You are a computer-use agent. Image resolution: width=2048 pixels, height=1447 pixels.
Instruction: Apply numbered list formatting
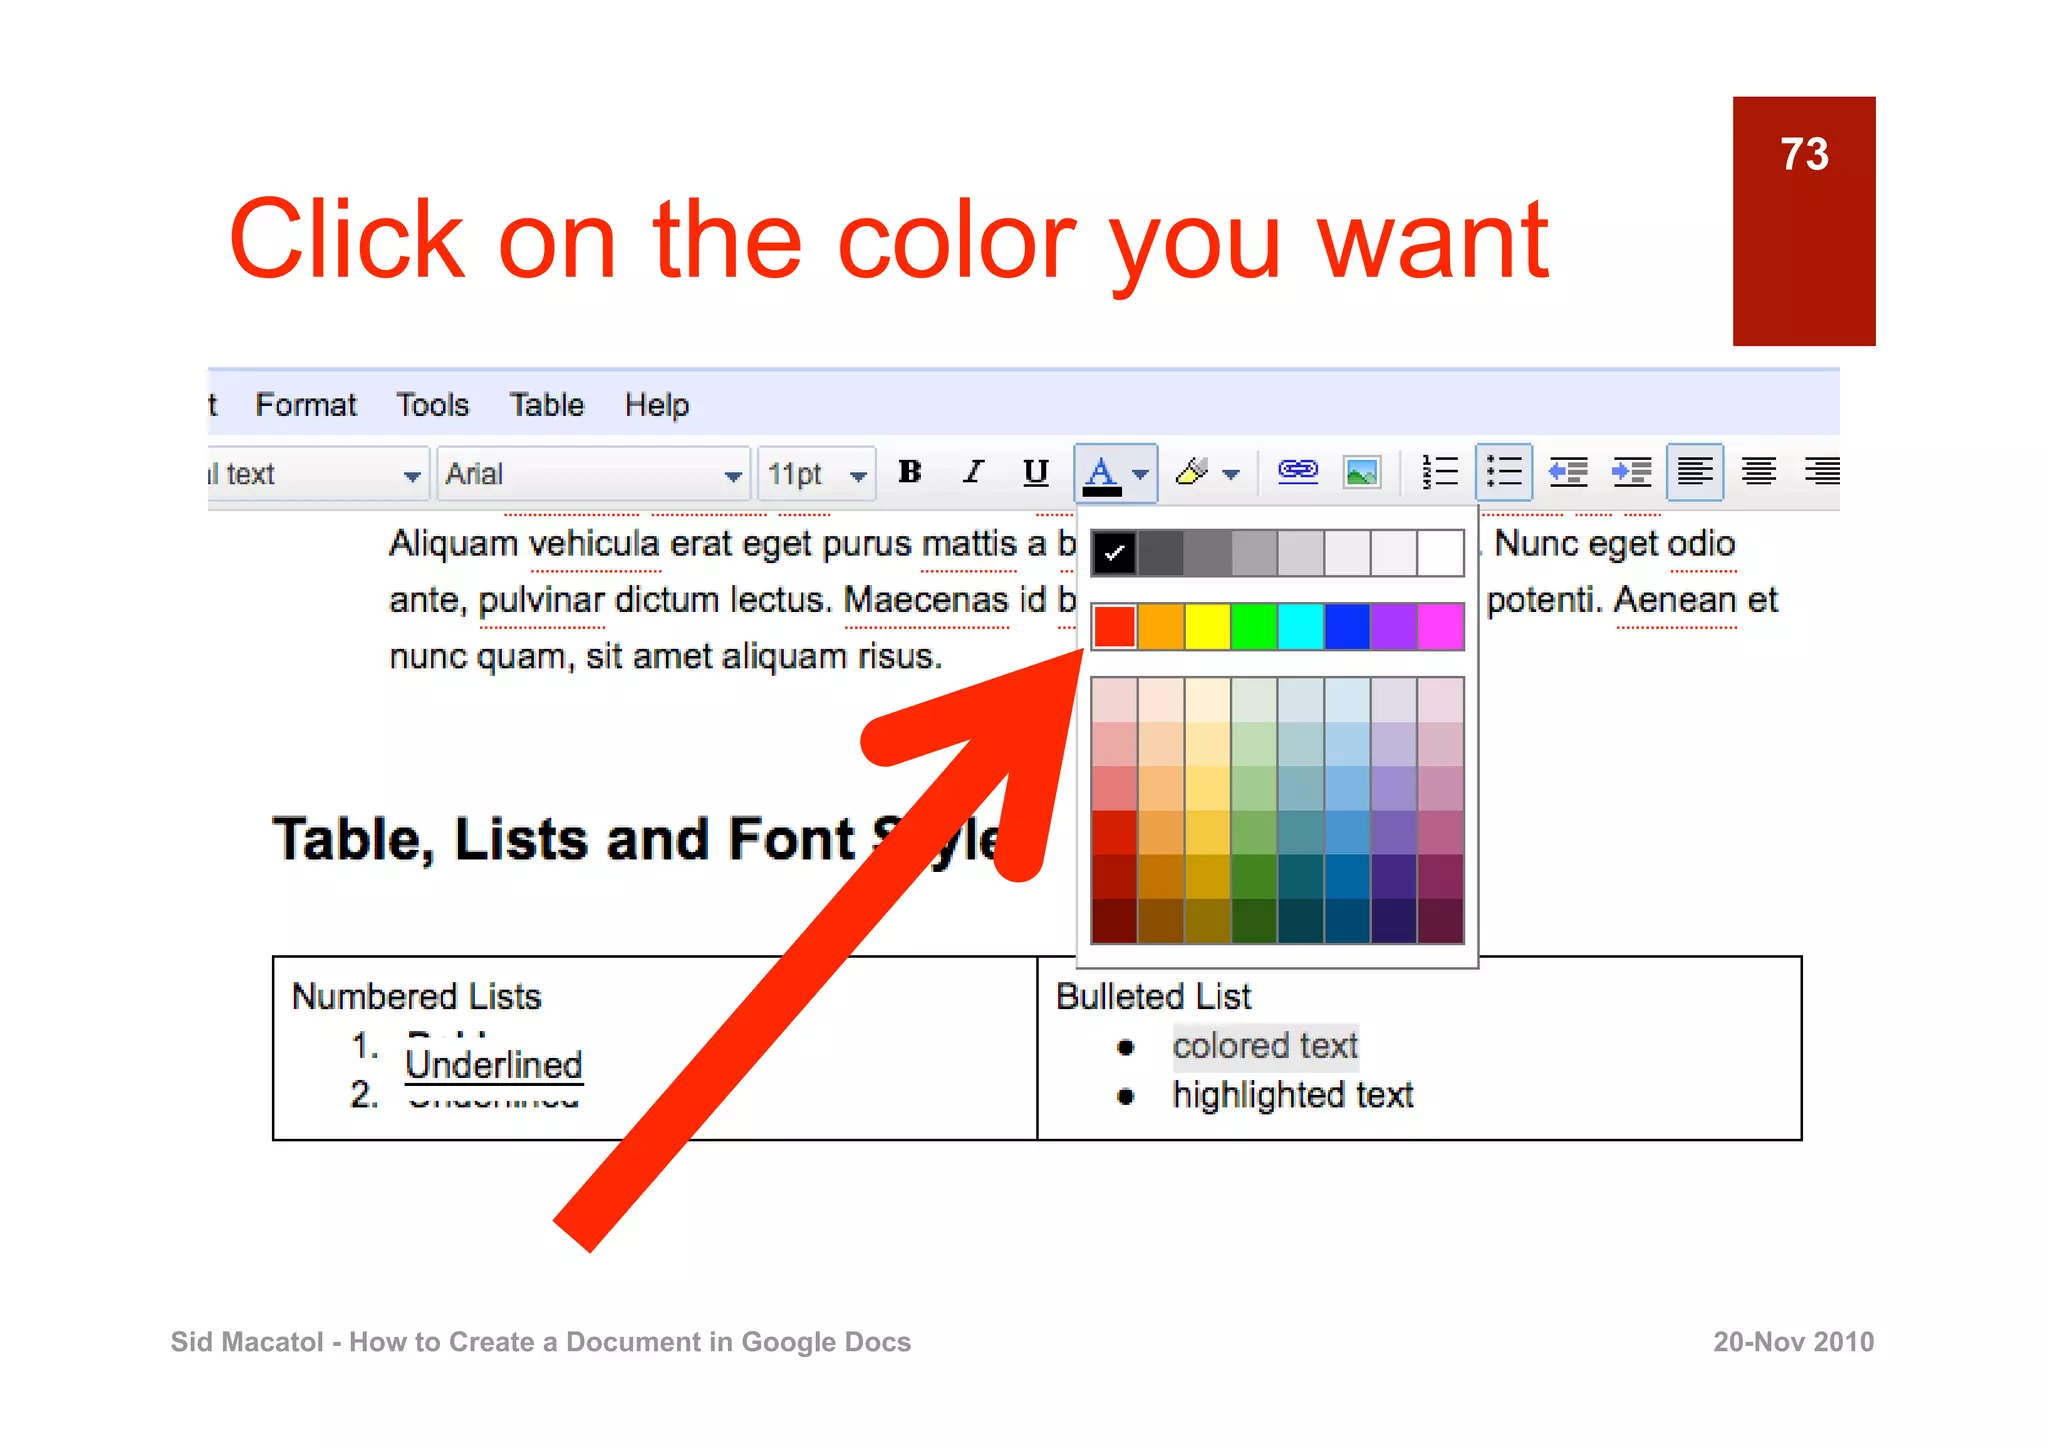pos(1440,472)
